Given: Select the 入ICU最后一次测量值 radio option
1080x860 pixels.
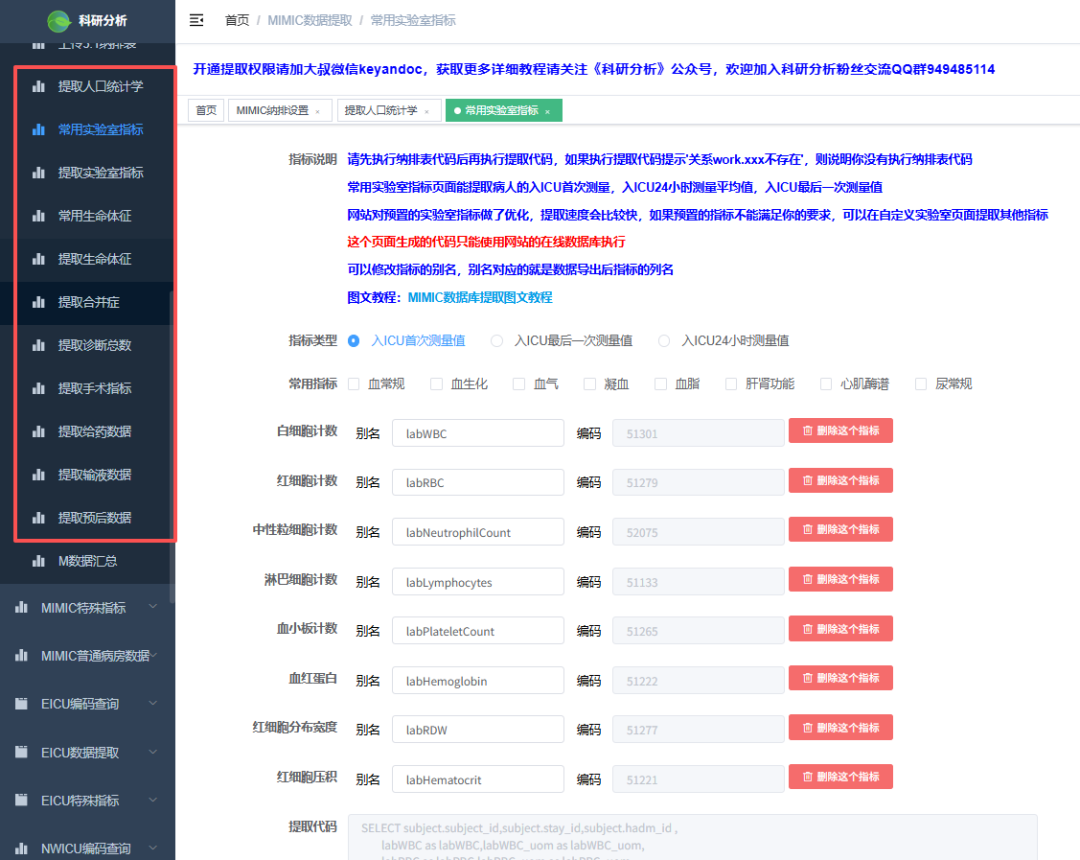Looking at the screenshot, I should click(x=497, y=341).
